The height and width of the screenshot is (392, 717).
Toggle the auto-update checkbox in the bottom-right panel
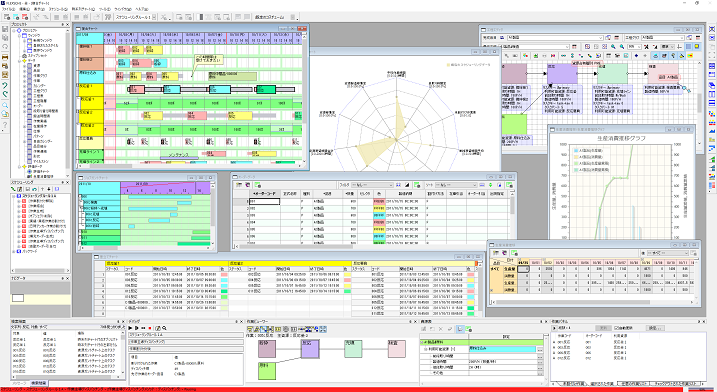pyautogui.click(x=616, y=328)
